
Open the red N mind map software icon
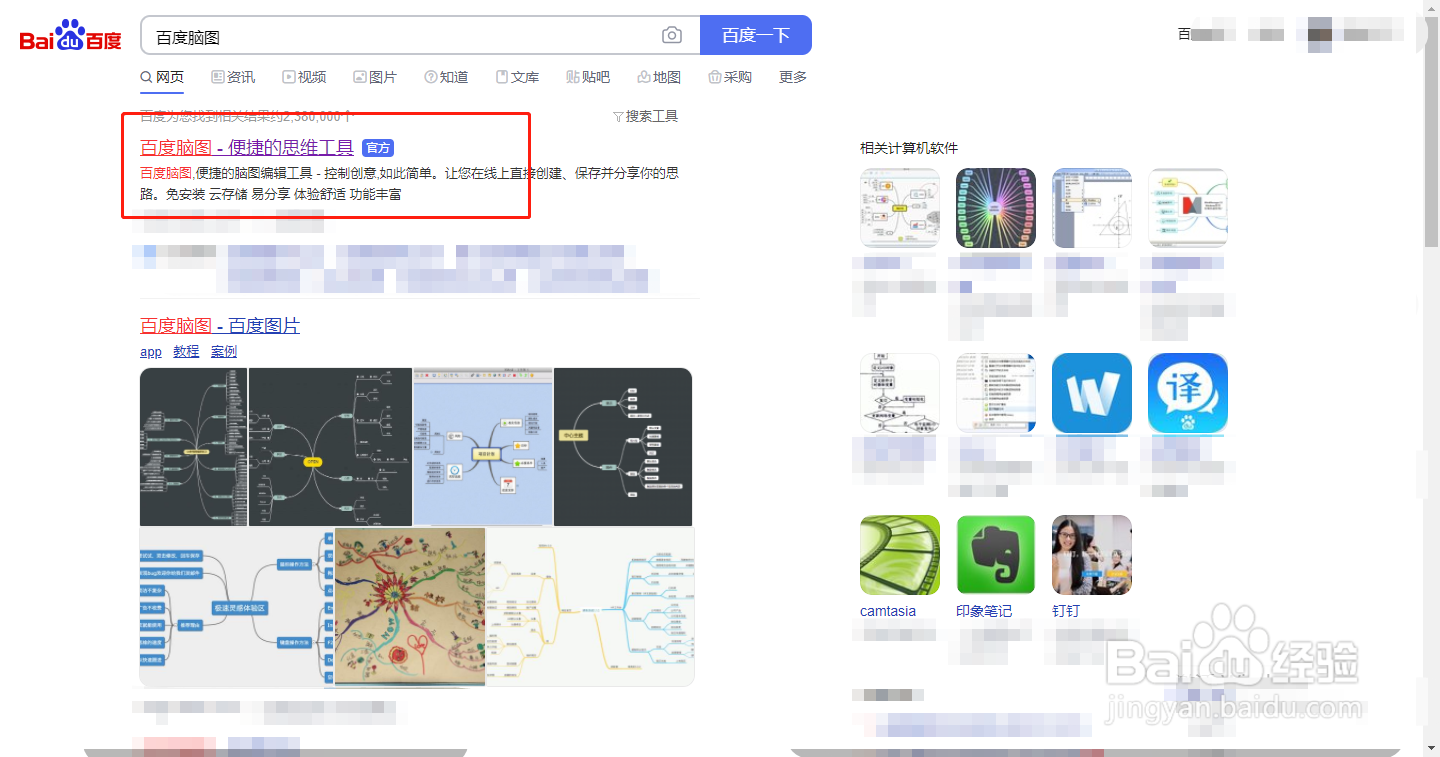pos(1188,208)
